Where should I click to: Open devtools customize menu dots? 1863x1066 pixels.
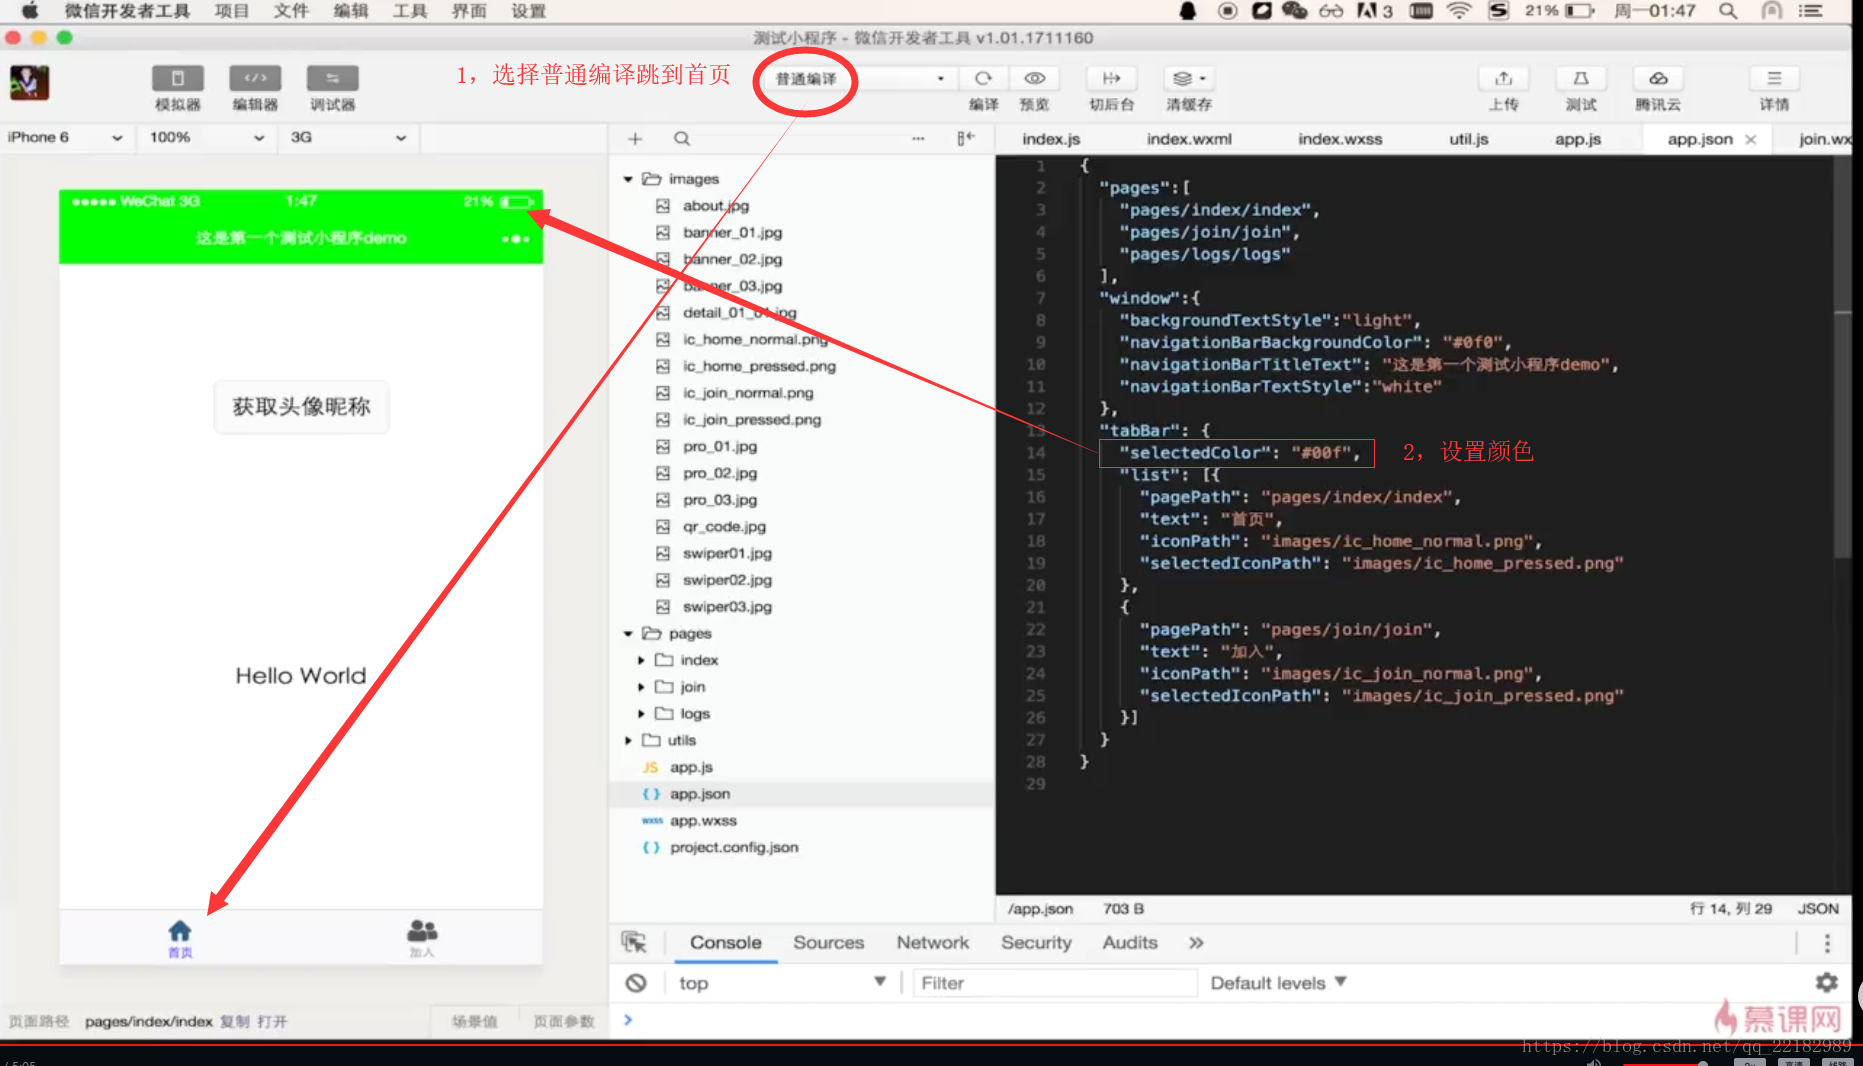tap(1827, 943)
